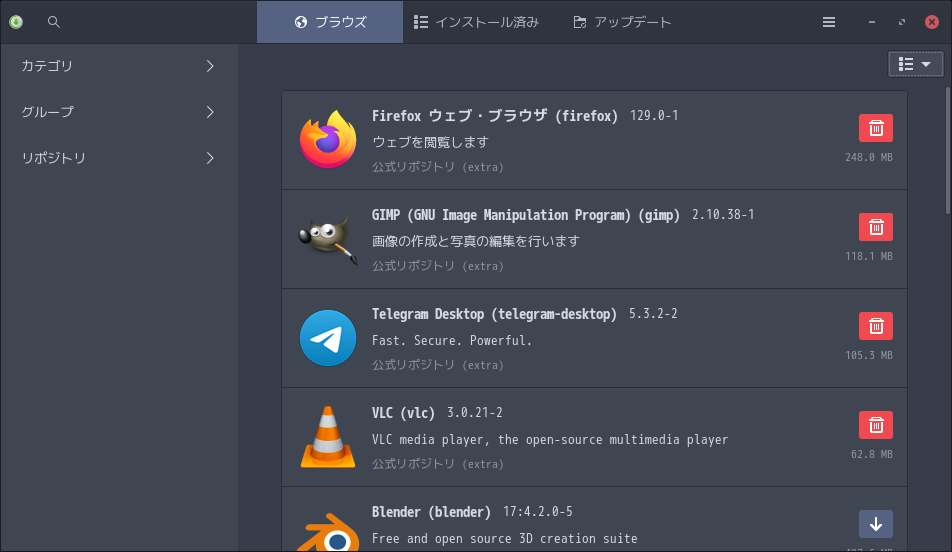Remove Telegram Desktop with its trash button

click(x=876, y=326)
